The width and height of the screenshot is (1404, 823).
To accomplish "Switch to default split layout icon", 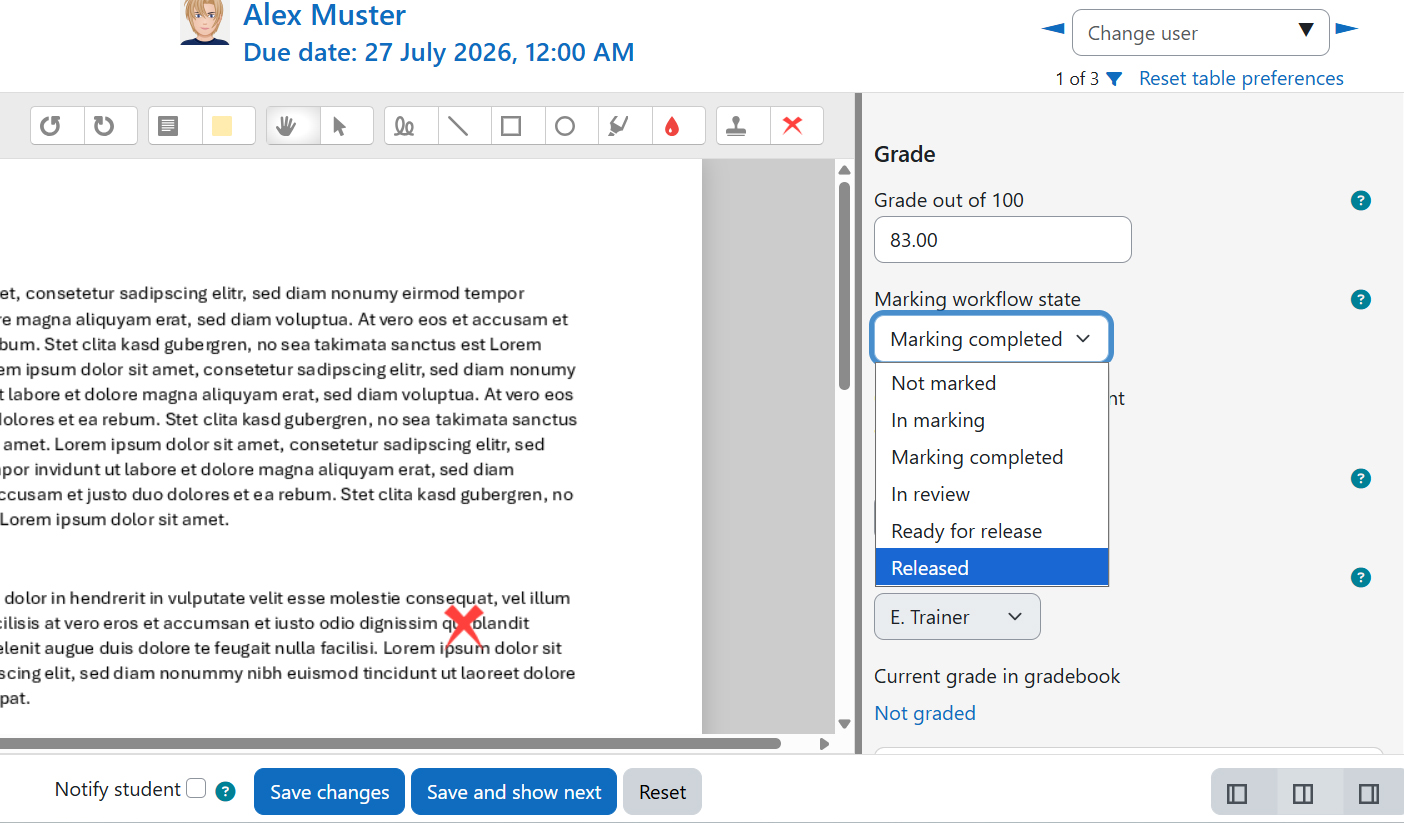I will pyautogui.click(x=1303, y=793).
